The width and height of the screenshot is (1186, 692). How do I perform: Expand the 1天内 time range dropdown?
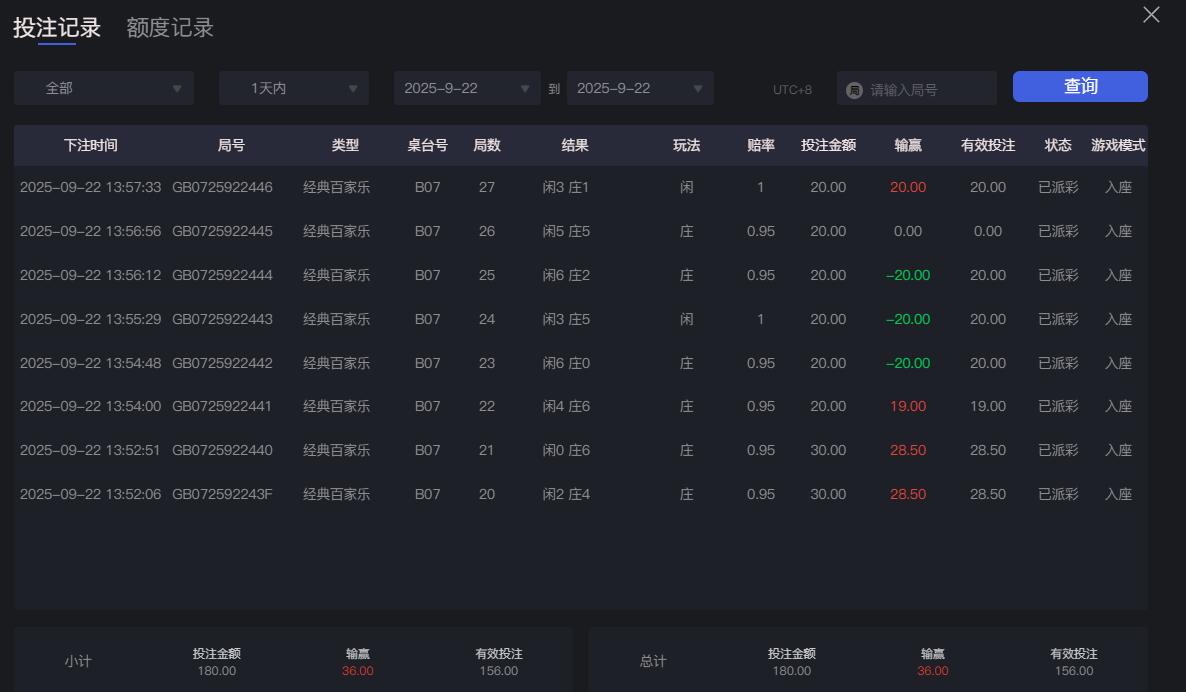coord(293,88)
